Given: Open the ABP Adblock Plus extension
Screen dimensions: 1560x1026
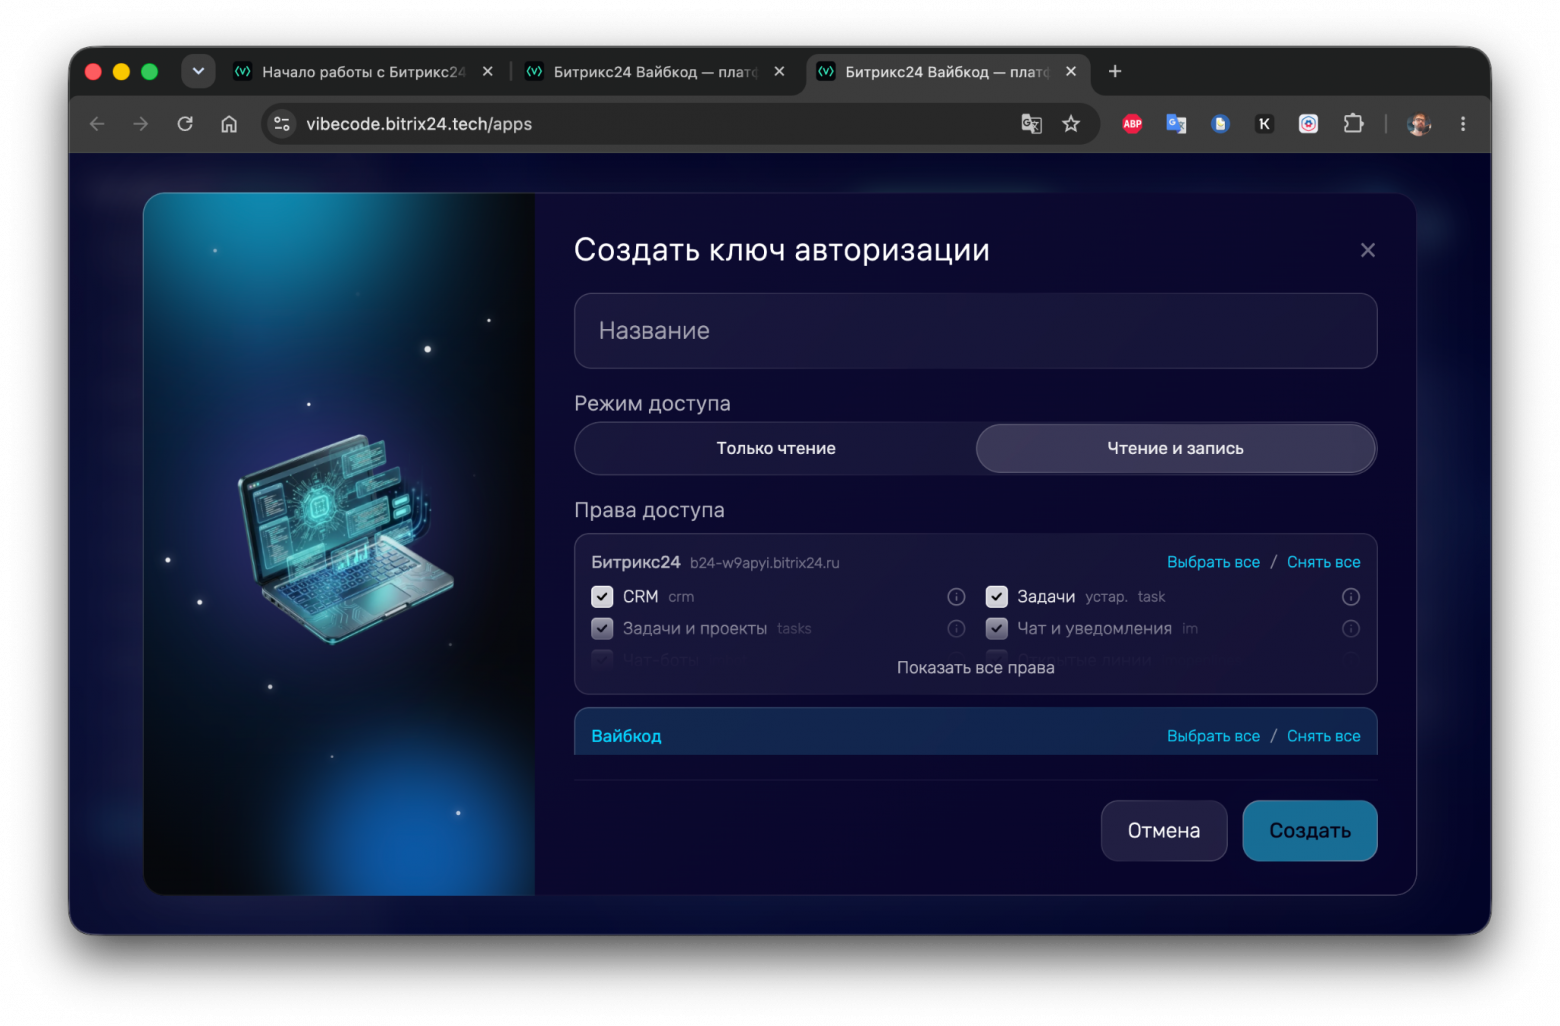Looking at the screenshot, I should 1132,124.
